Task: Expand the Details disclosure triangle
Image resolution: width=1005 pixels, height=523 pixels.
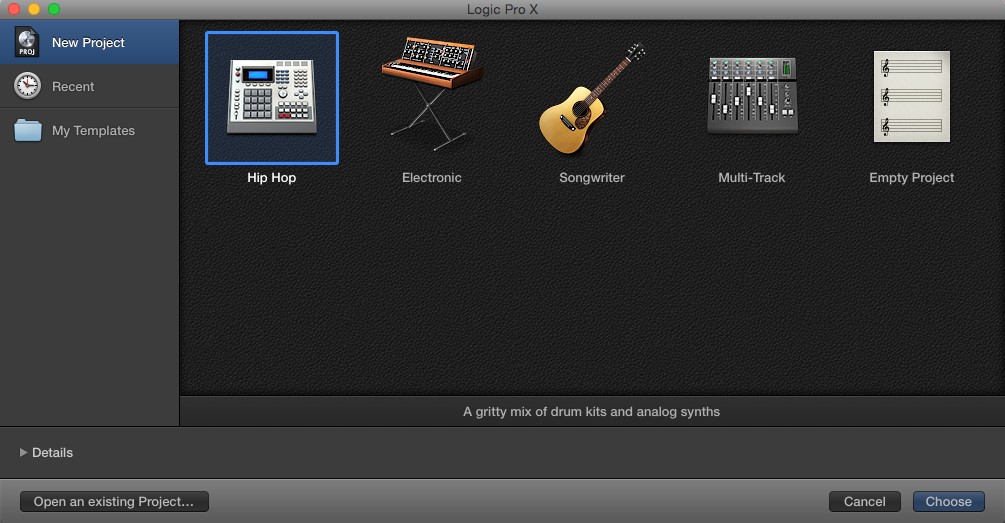Action: 23,452
